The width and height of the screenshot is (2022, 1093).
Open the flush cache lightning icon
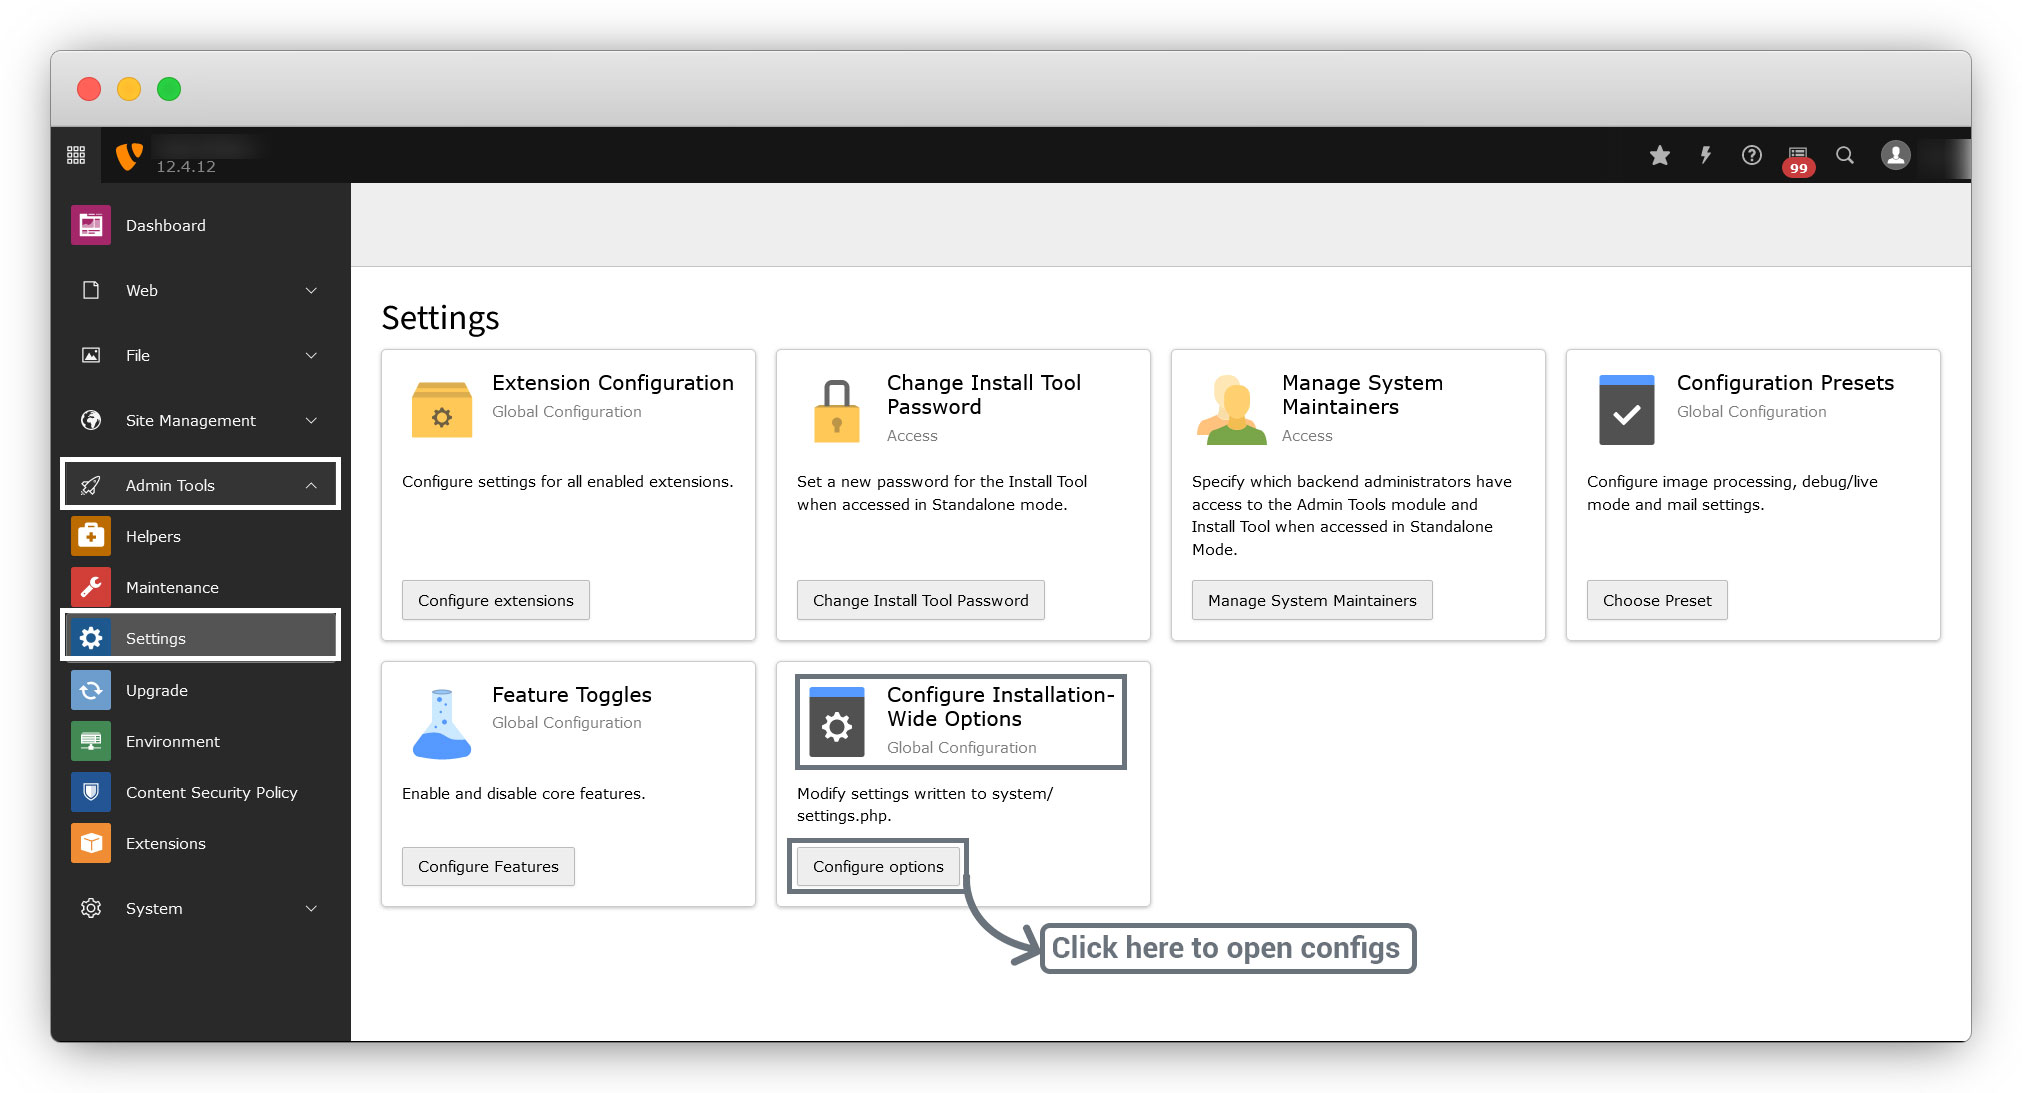coord(1706,155)
